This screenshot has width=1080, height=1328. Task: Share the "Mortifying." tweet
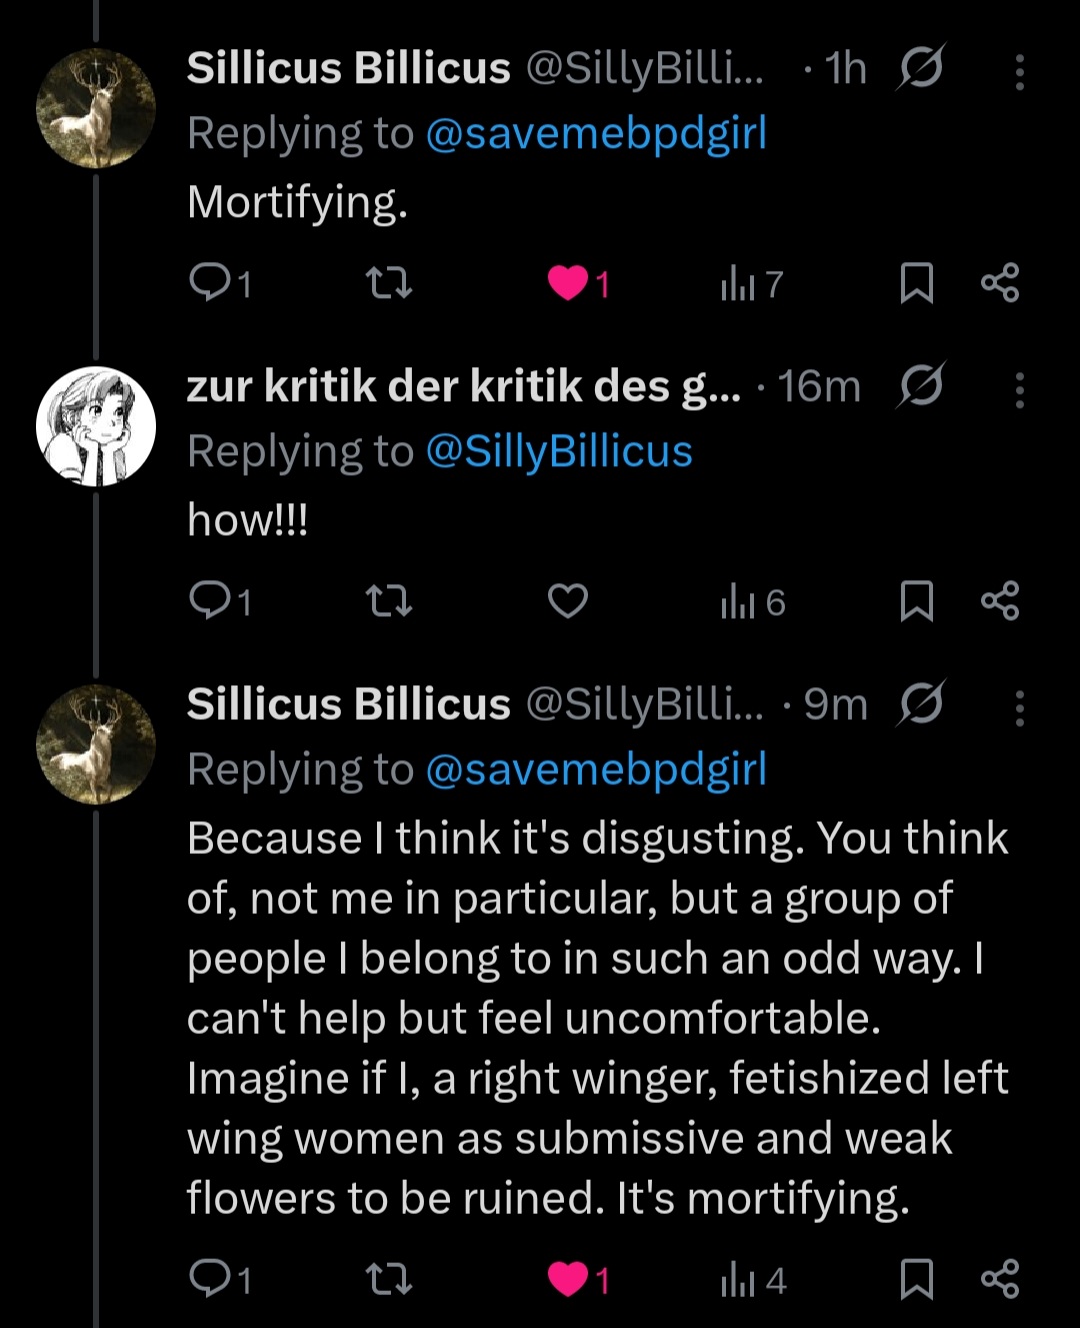[1000, 283]
